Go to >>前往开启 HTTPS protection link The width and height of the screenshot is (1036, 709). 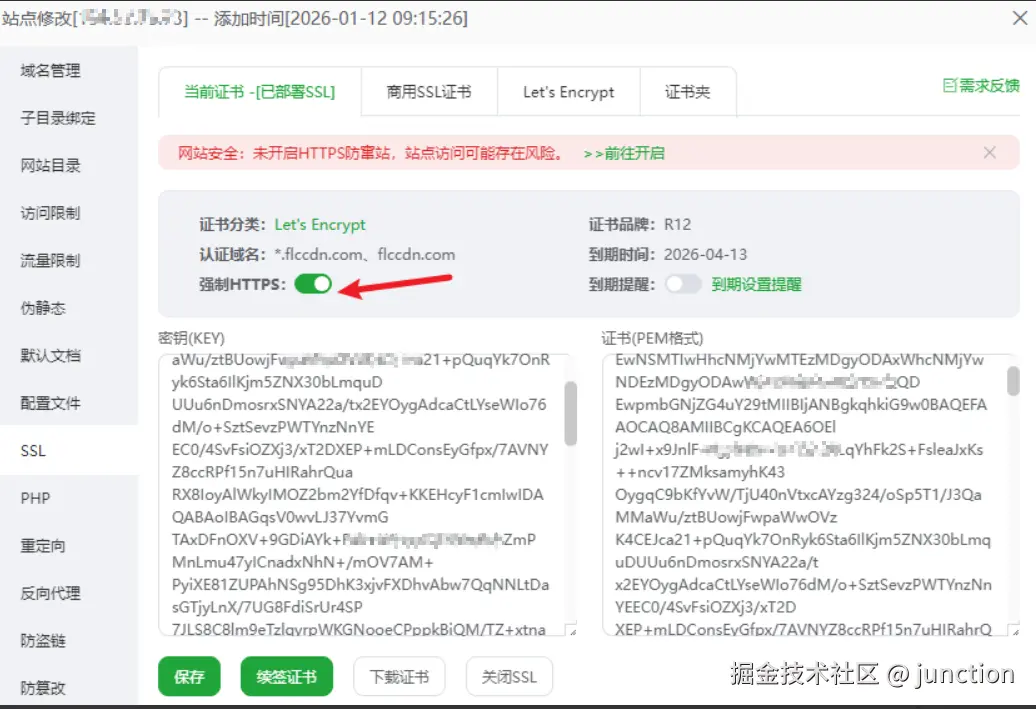pyautogui.click(x=624, y=153)
